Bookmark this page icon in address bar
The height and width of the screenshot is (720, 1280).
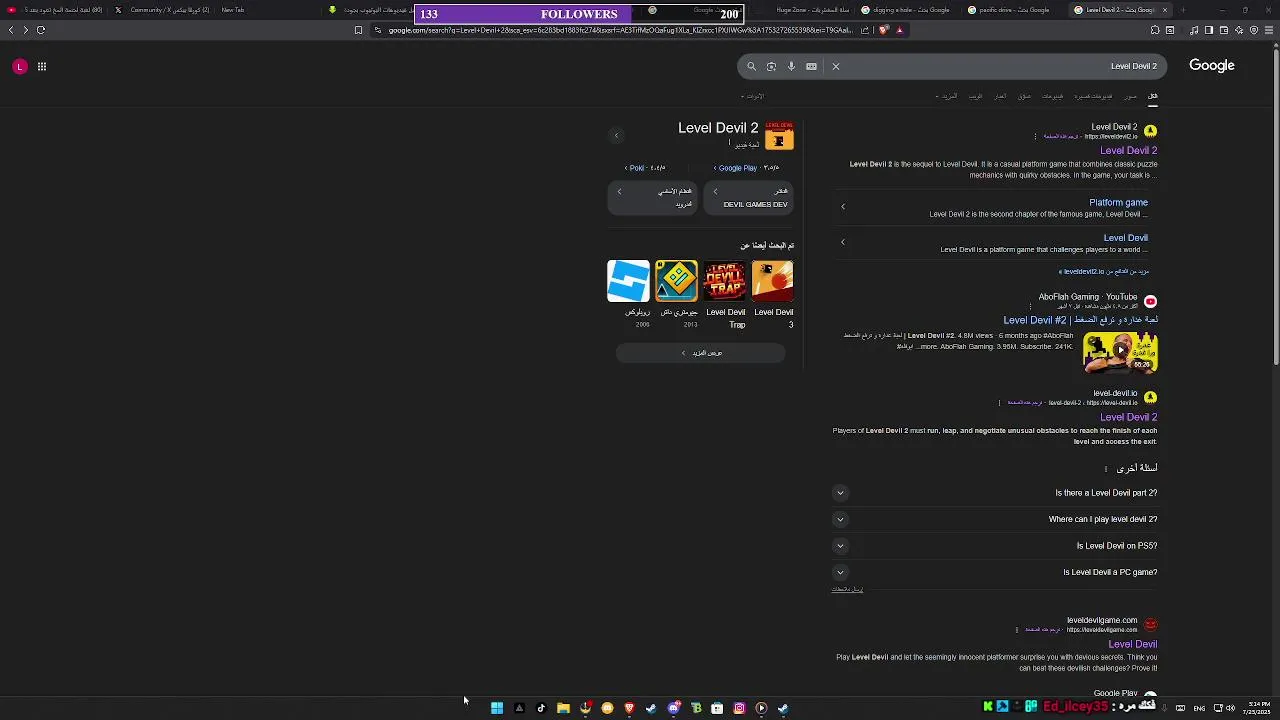(x=358, y=30)
